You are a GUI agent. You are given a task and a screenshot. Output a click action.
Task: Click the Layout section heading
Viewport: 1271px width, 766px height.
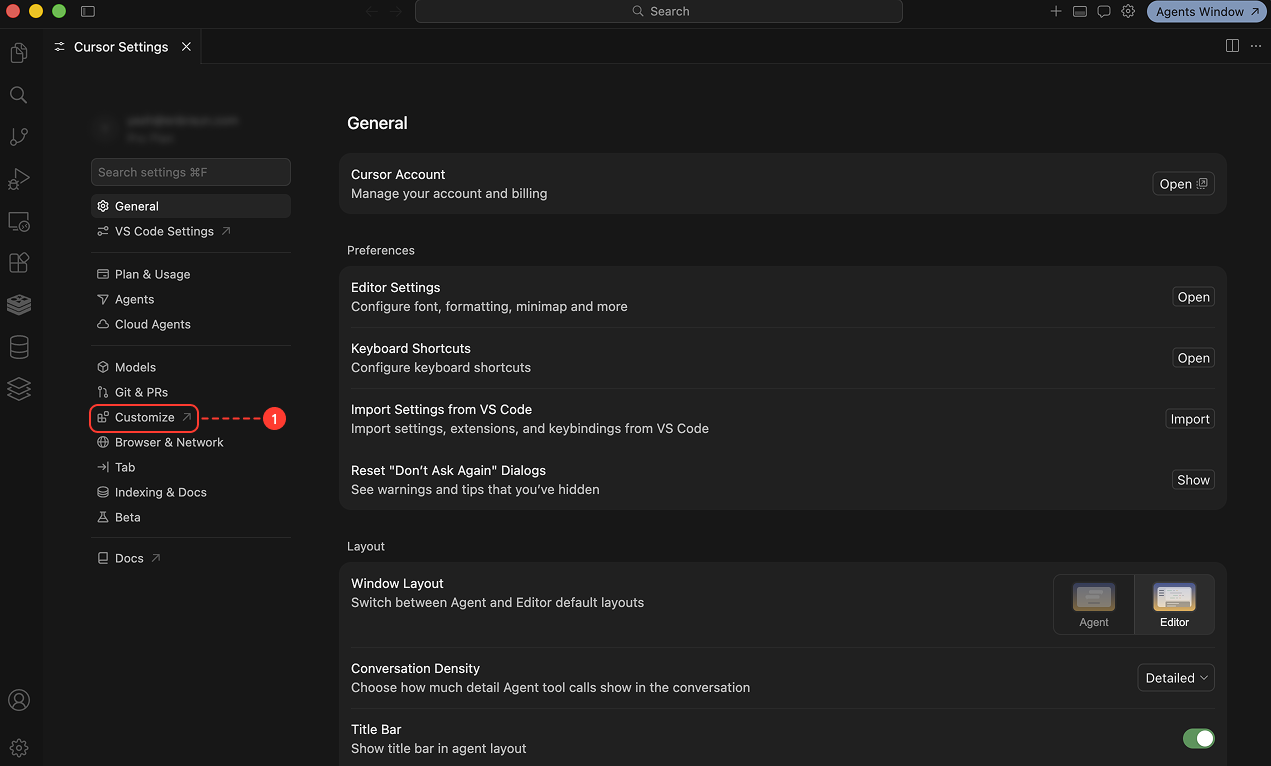pos(366,546)
